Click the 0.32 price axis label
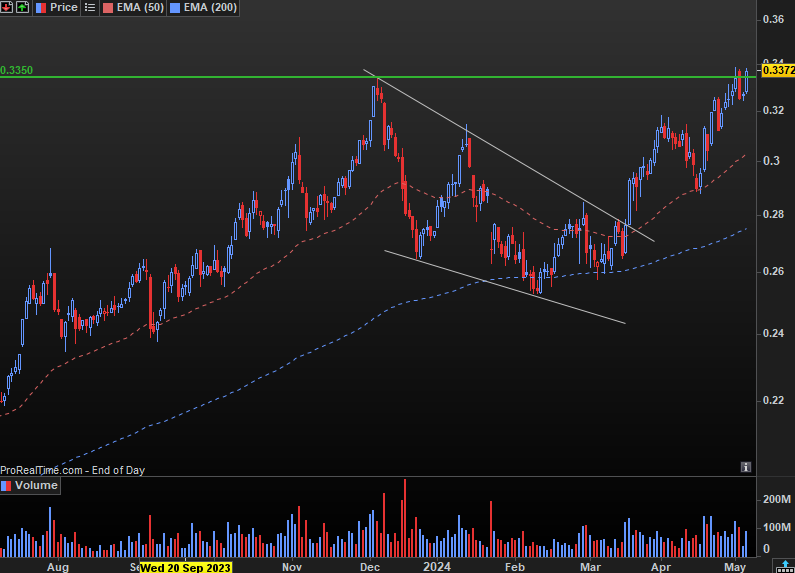Image resolution: width=795 pixels, height=573 pixels. [x=773, y=110]
